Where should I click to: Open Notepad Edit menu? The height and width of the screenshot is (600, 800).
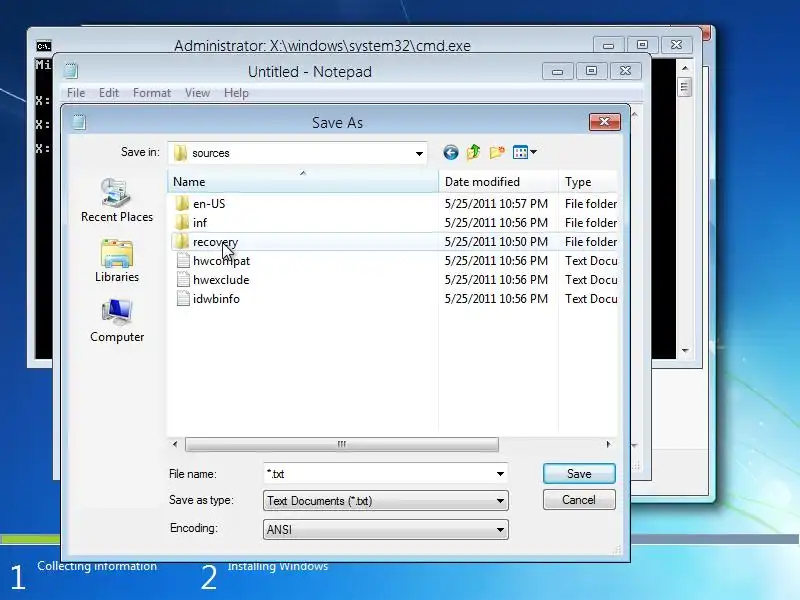pos(109,93)
